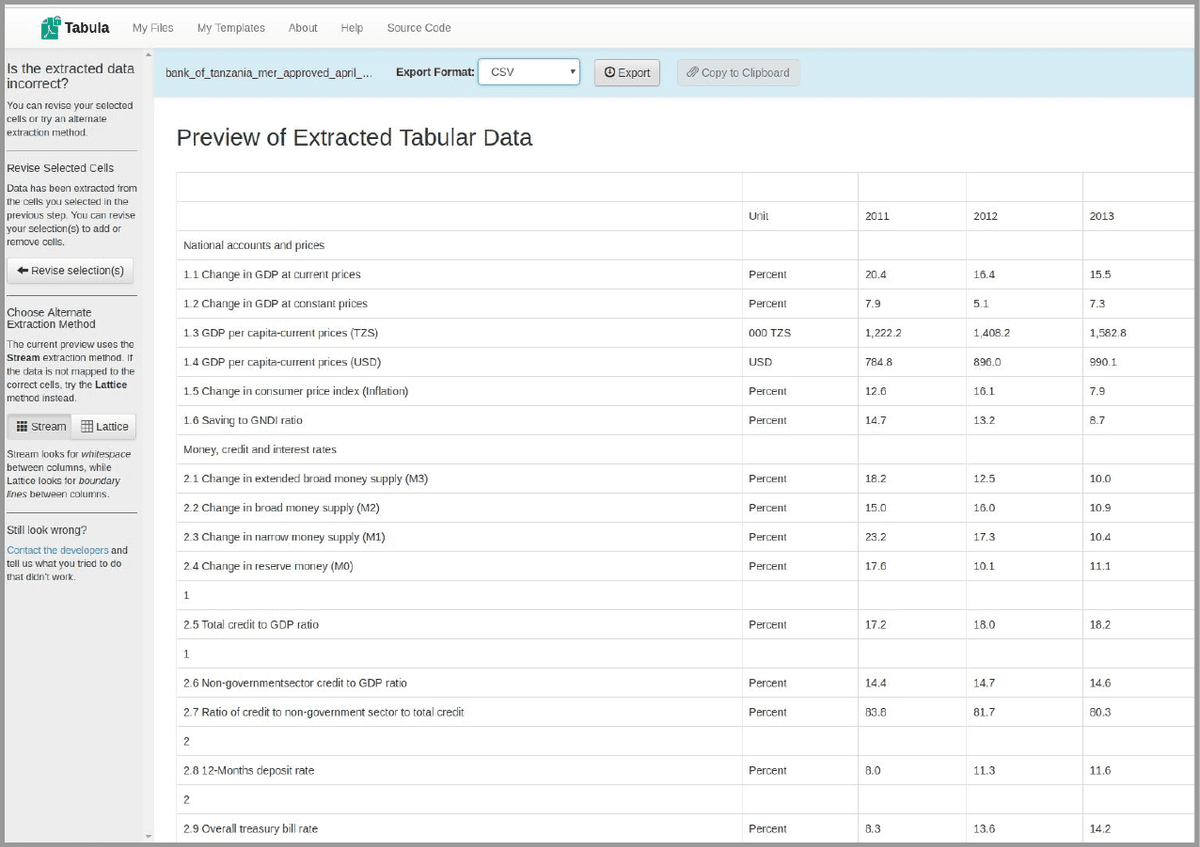
Task: Click the Revise selection(s) button
Action: 70,271
